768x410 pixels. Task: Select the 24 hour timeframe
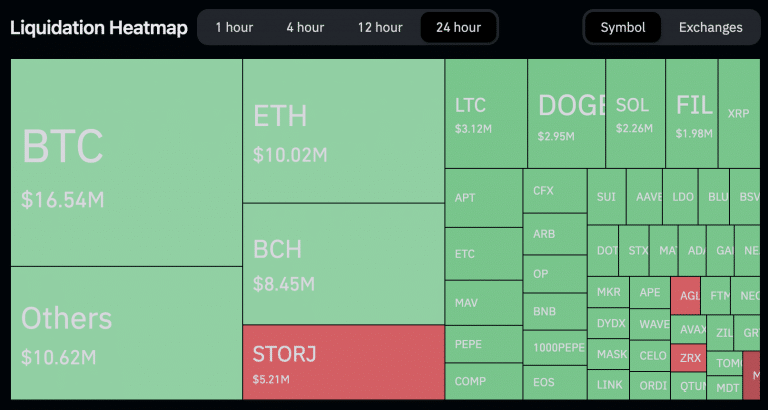459,27
